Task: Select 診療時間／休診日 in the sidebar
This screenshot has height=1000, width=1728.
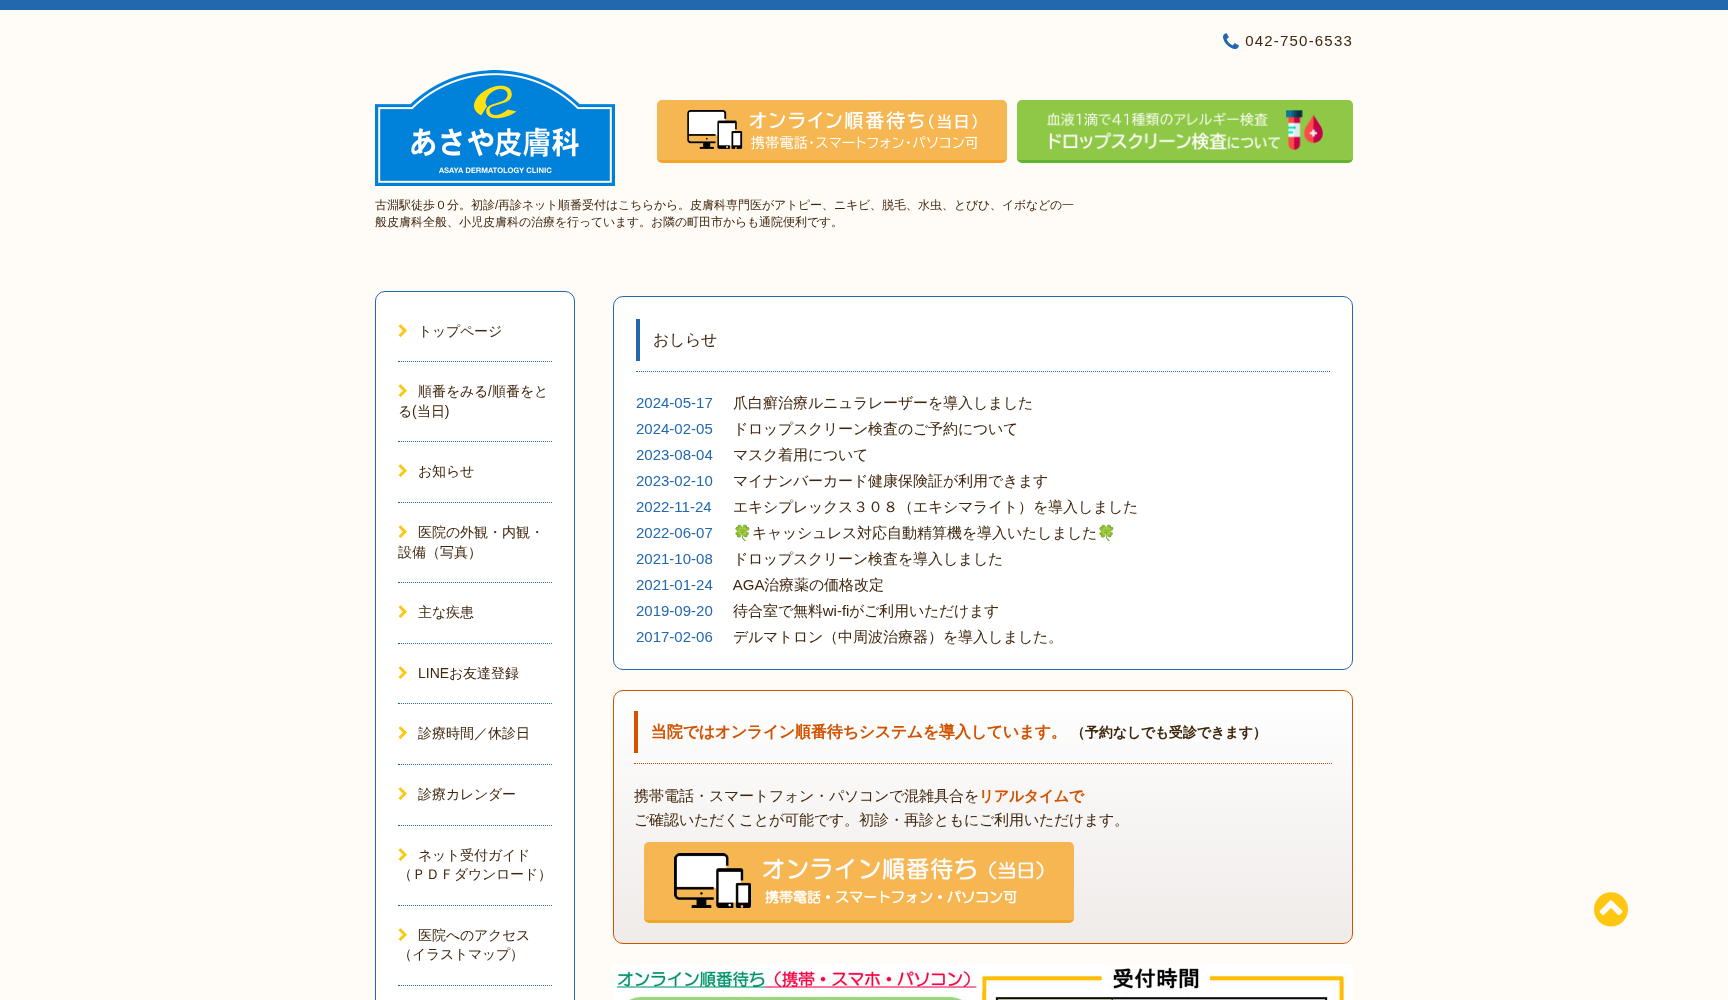Action: pyautogui.click(x=472, y=733)
